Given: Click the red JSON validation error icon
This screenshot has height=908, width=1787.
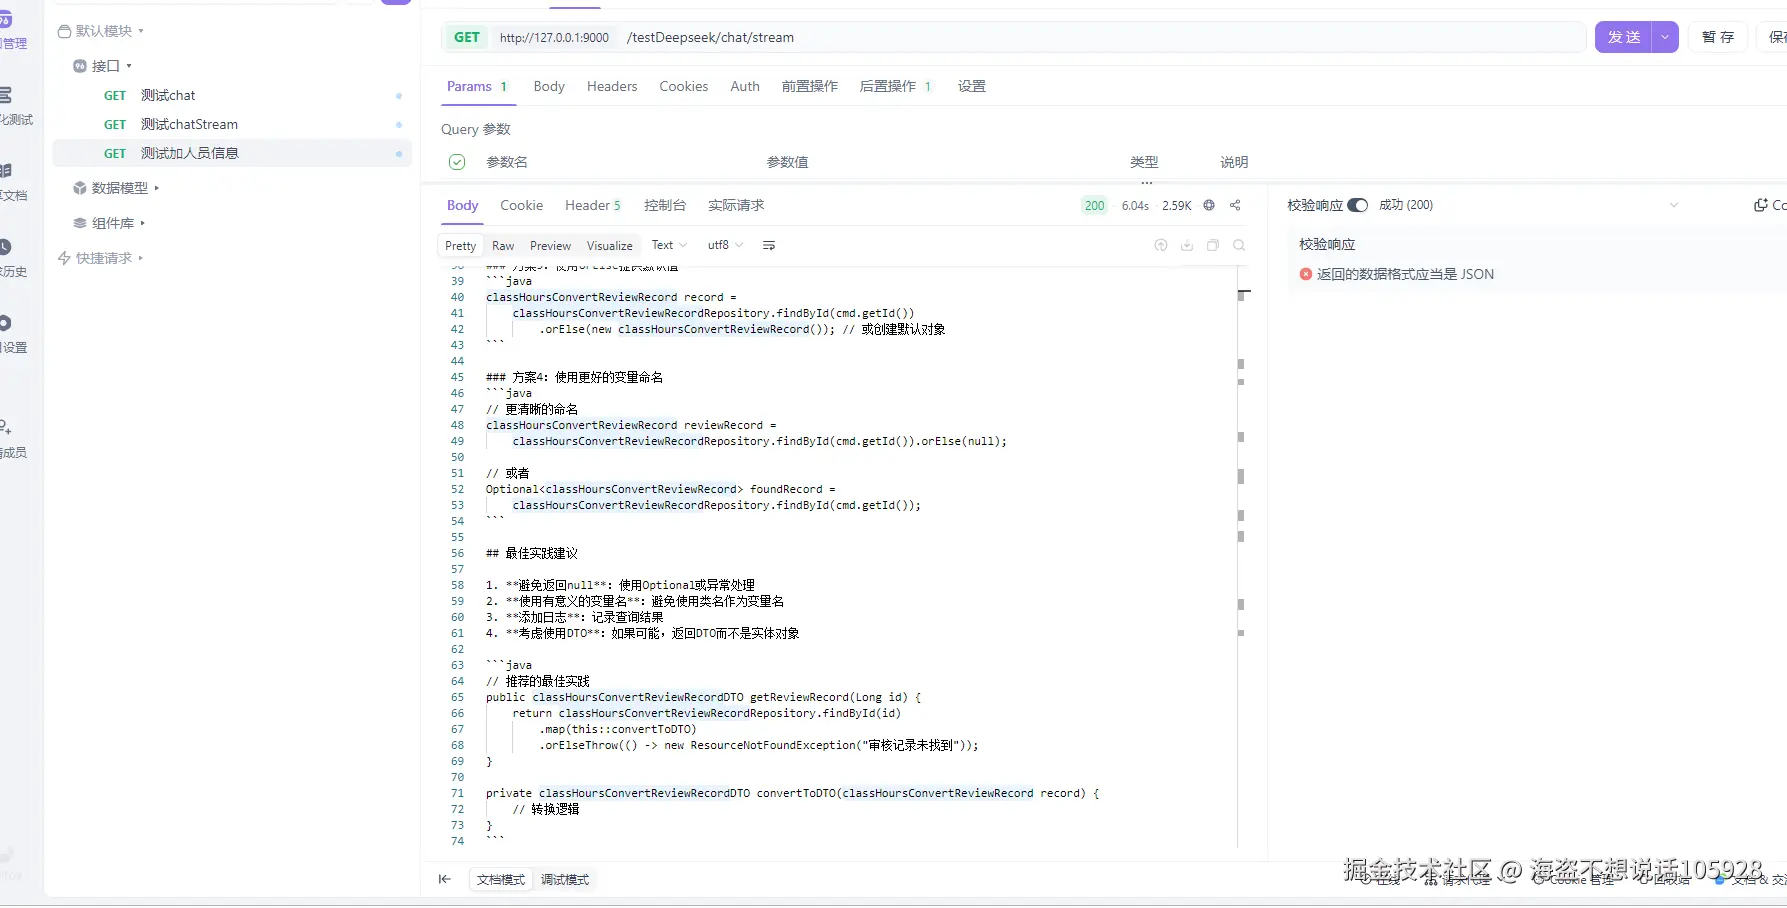Looking at the screenshot, I should click(1306, 274).
